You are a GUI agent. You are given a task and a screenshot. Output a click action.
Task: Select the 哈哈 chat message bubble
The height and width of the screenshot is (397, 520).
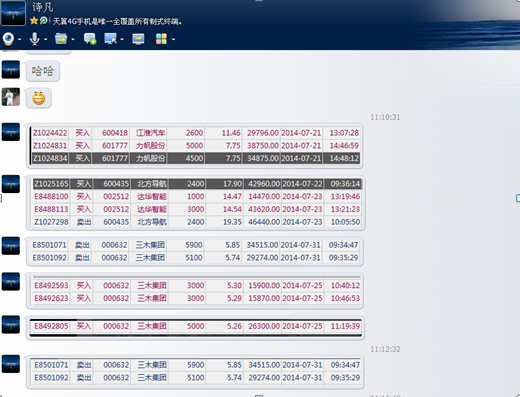coord(43,71)
